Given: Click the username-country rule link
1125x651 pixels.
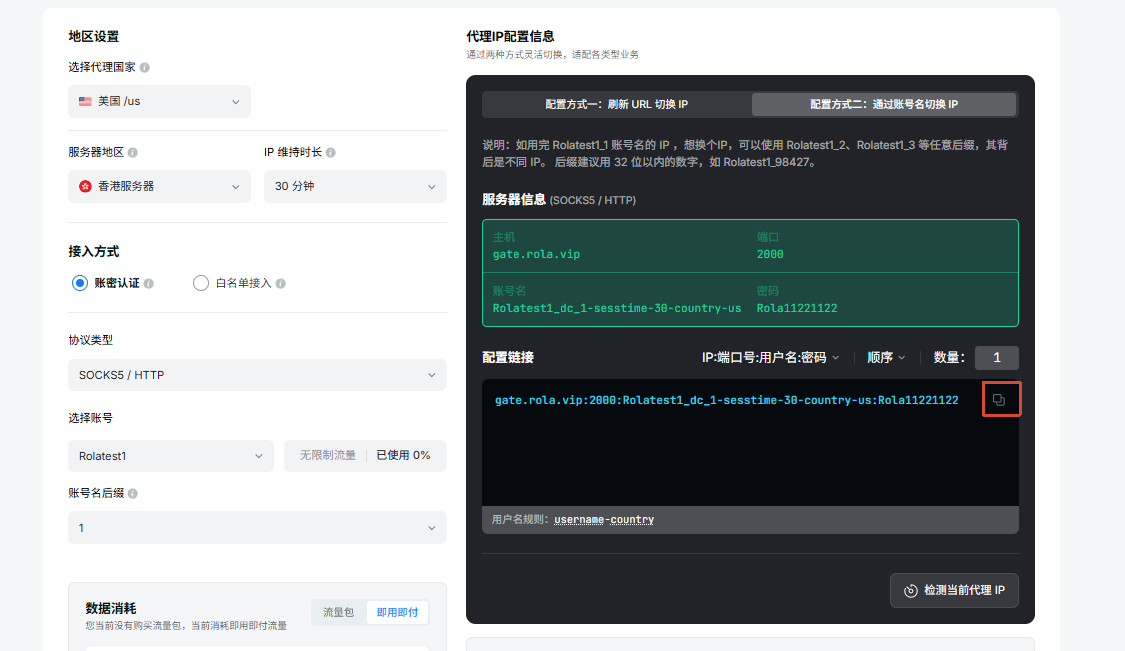Looking at the screenshot, I should tap(604, 519).
